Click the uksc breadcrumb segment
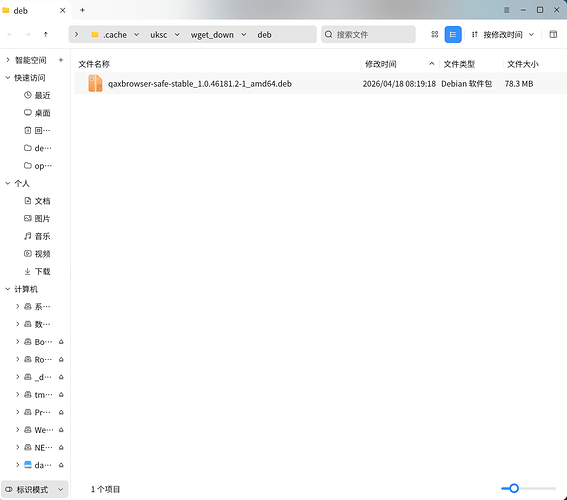This screenshot has height=500, width=567. tap(159, 35)
